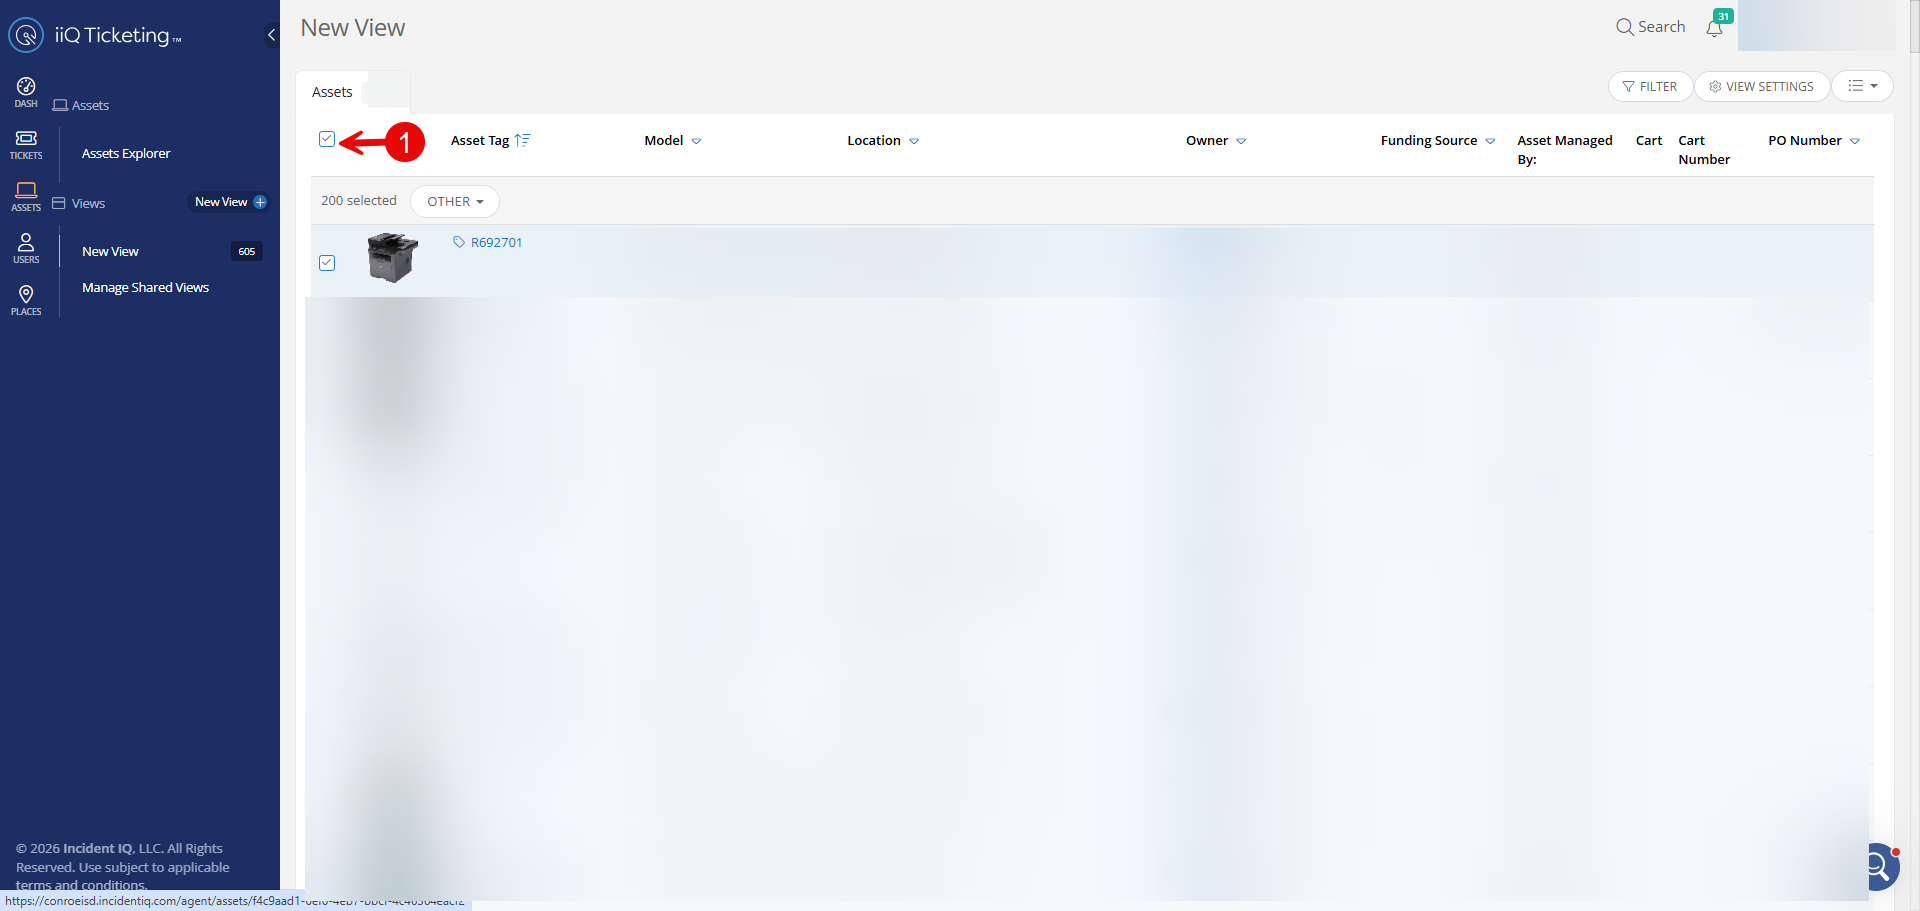1920x911 pixels.
Task: Open the PO Number column dropdown
Action: tap(1855, 141)
